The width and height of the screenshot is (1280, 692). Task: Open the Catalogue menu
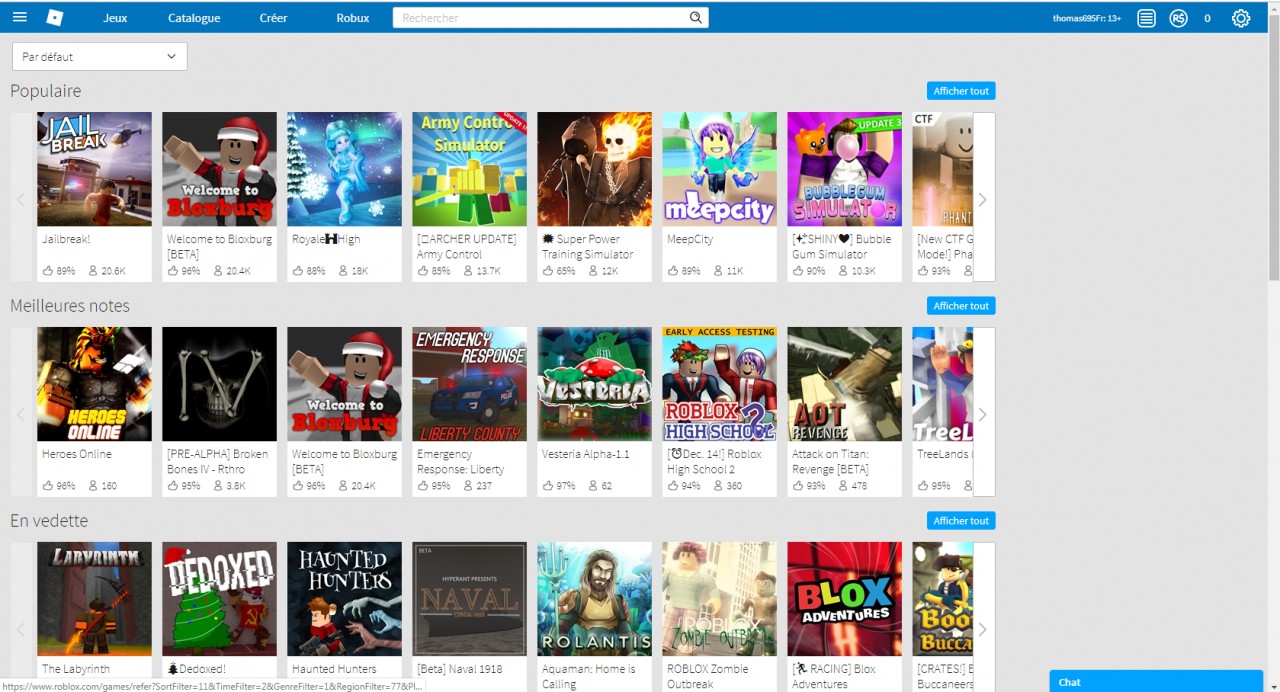pos(194,18)
